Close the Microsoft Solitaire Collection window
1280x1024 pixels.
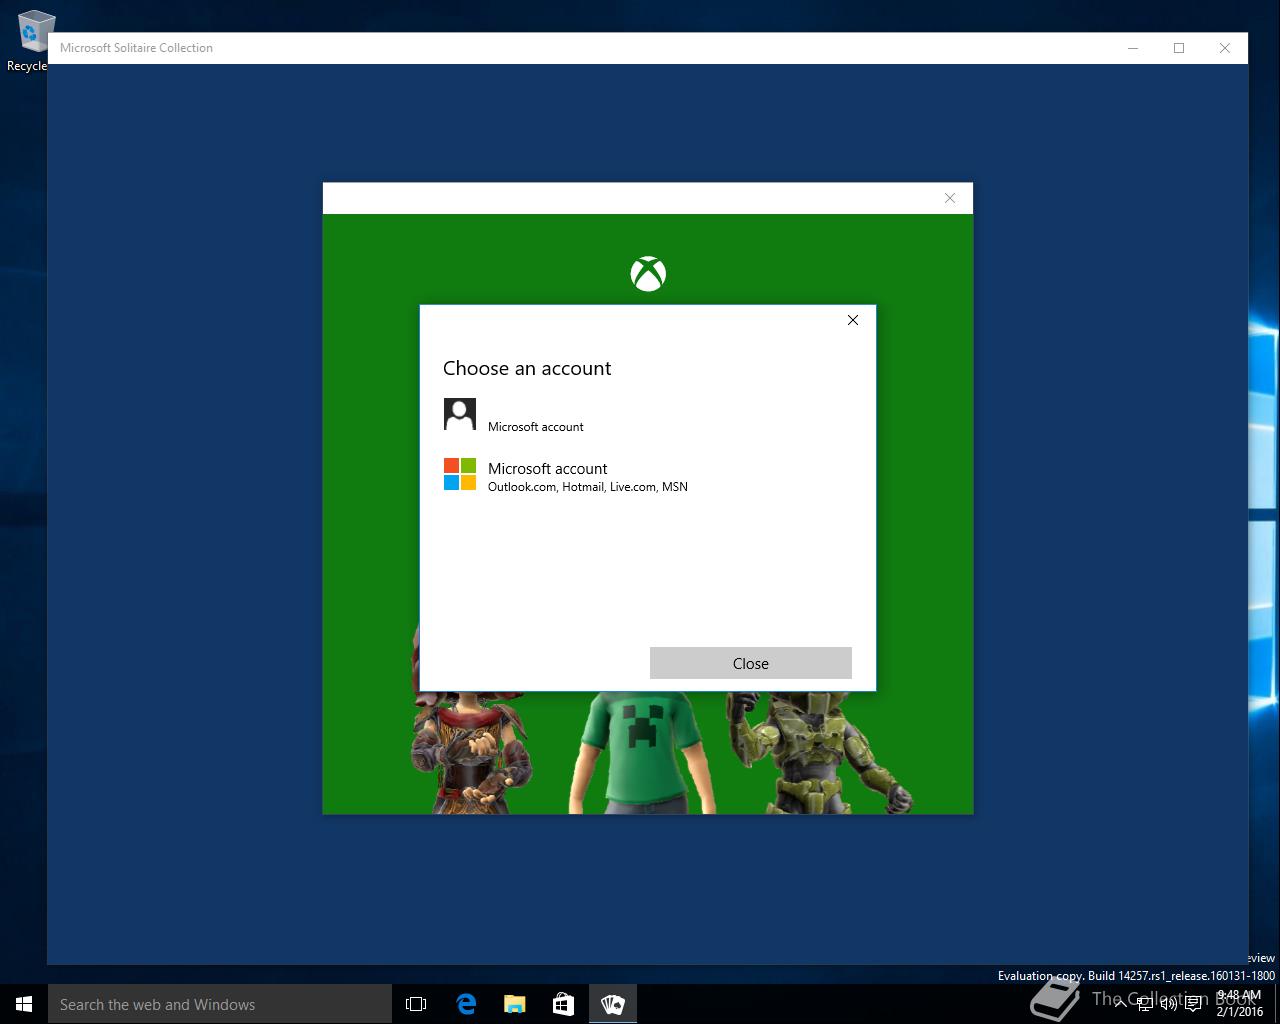[1225, 48]
